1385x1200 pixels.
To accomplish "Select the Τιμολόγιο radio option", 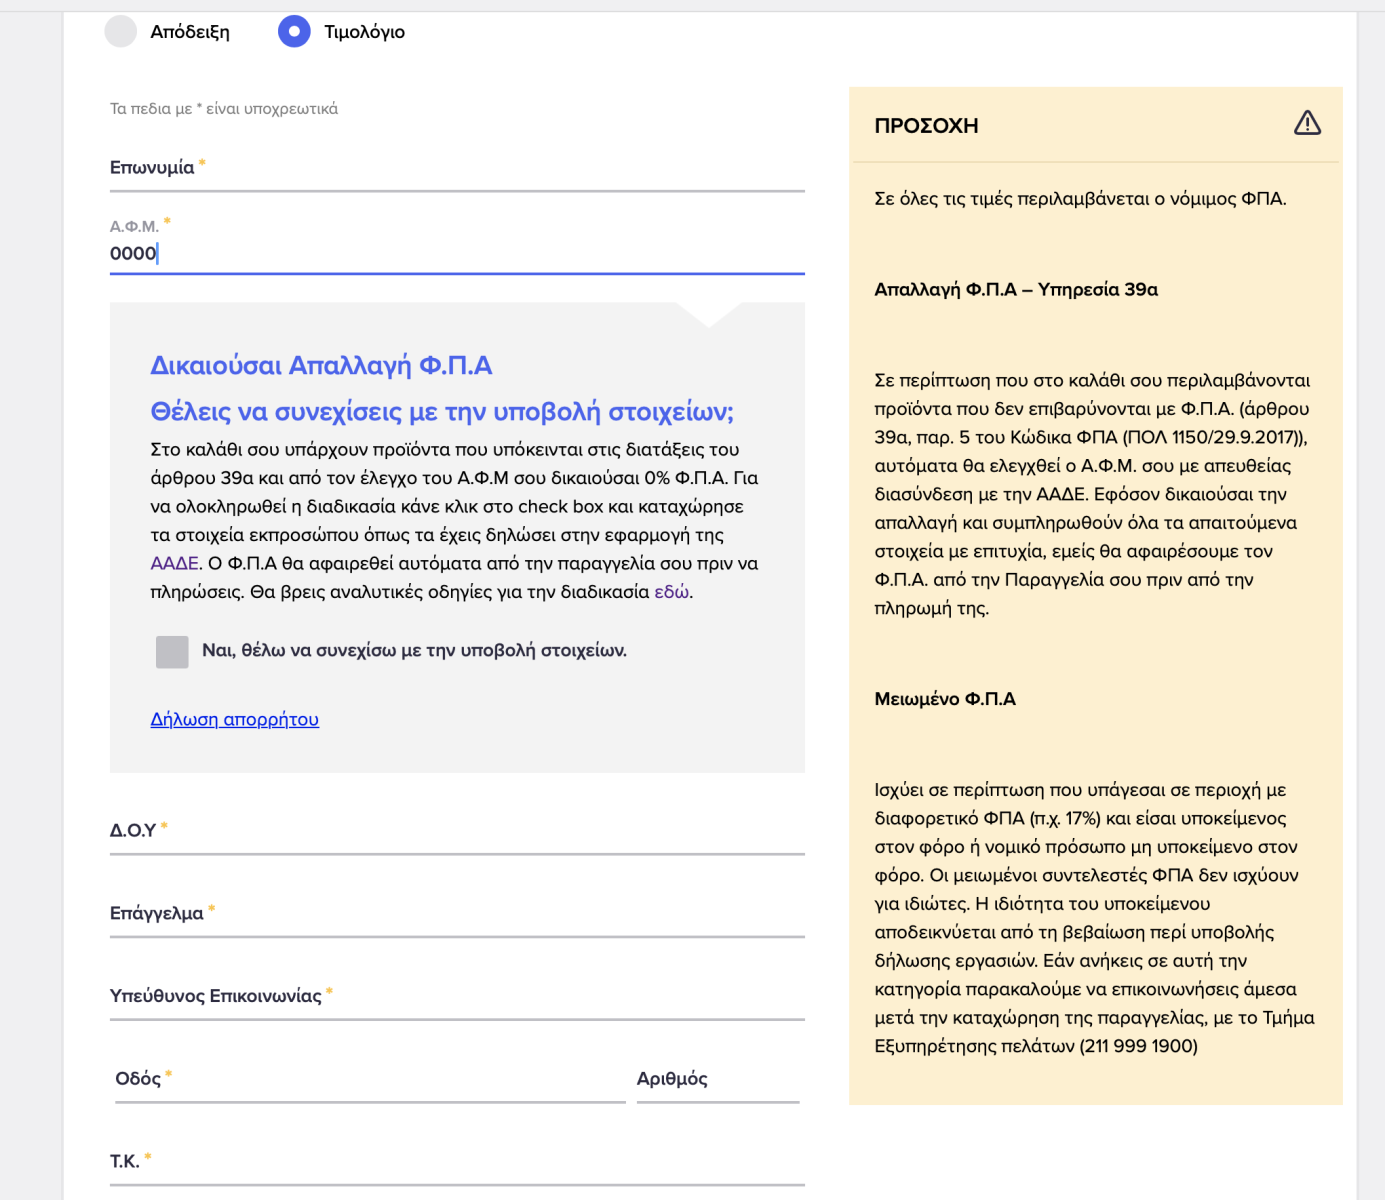I will tap(294, 32).
